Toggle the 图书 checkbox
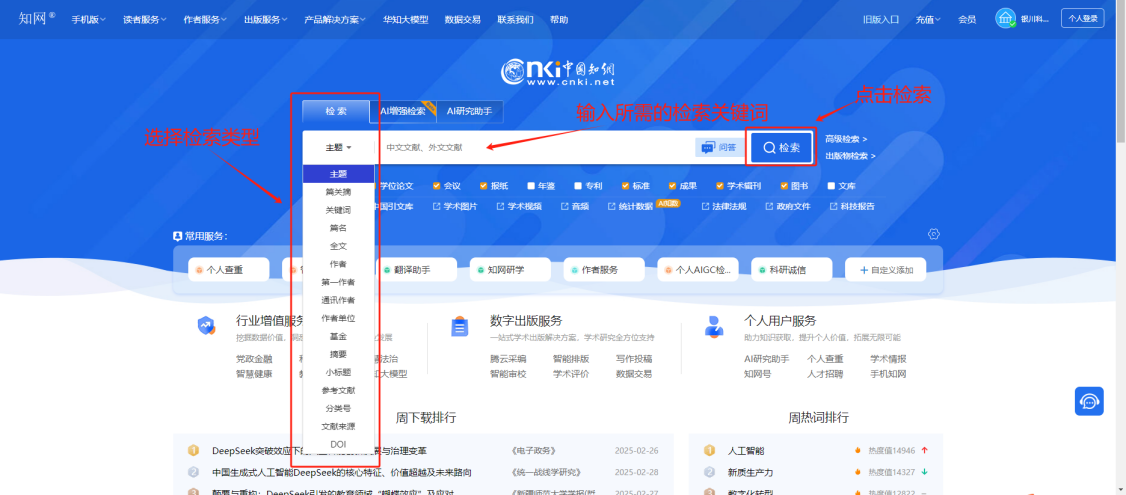This screenshot has height=495, width=1126. pyautogui.click(x=785, y=186)
